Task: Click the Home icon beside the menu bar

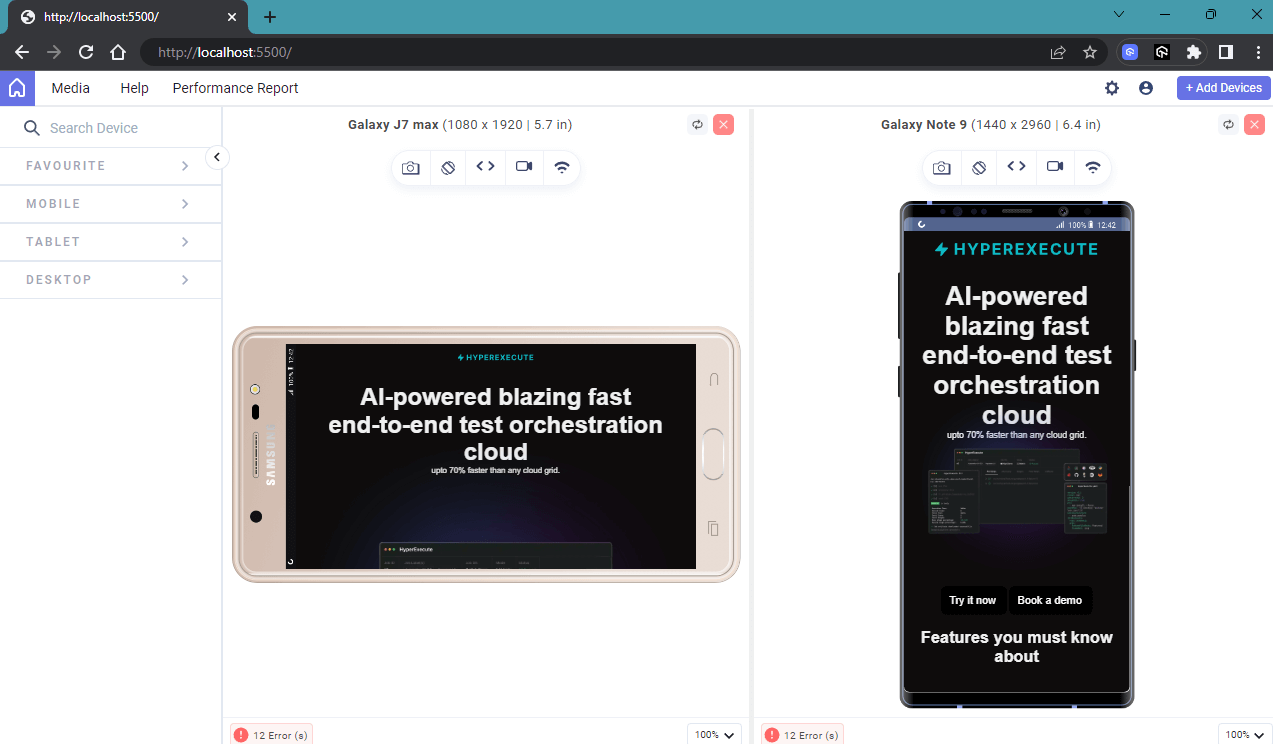Action: click(x=16, y=88)
